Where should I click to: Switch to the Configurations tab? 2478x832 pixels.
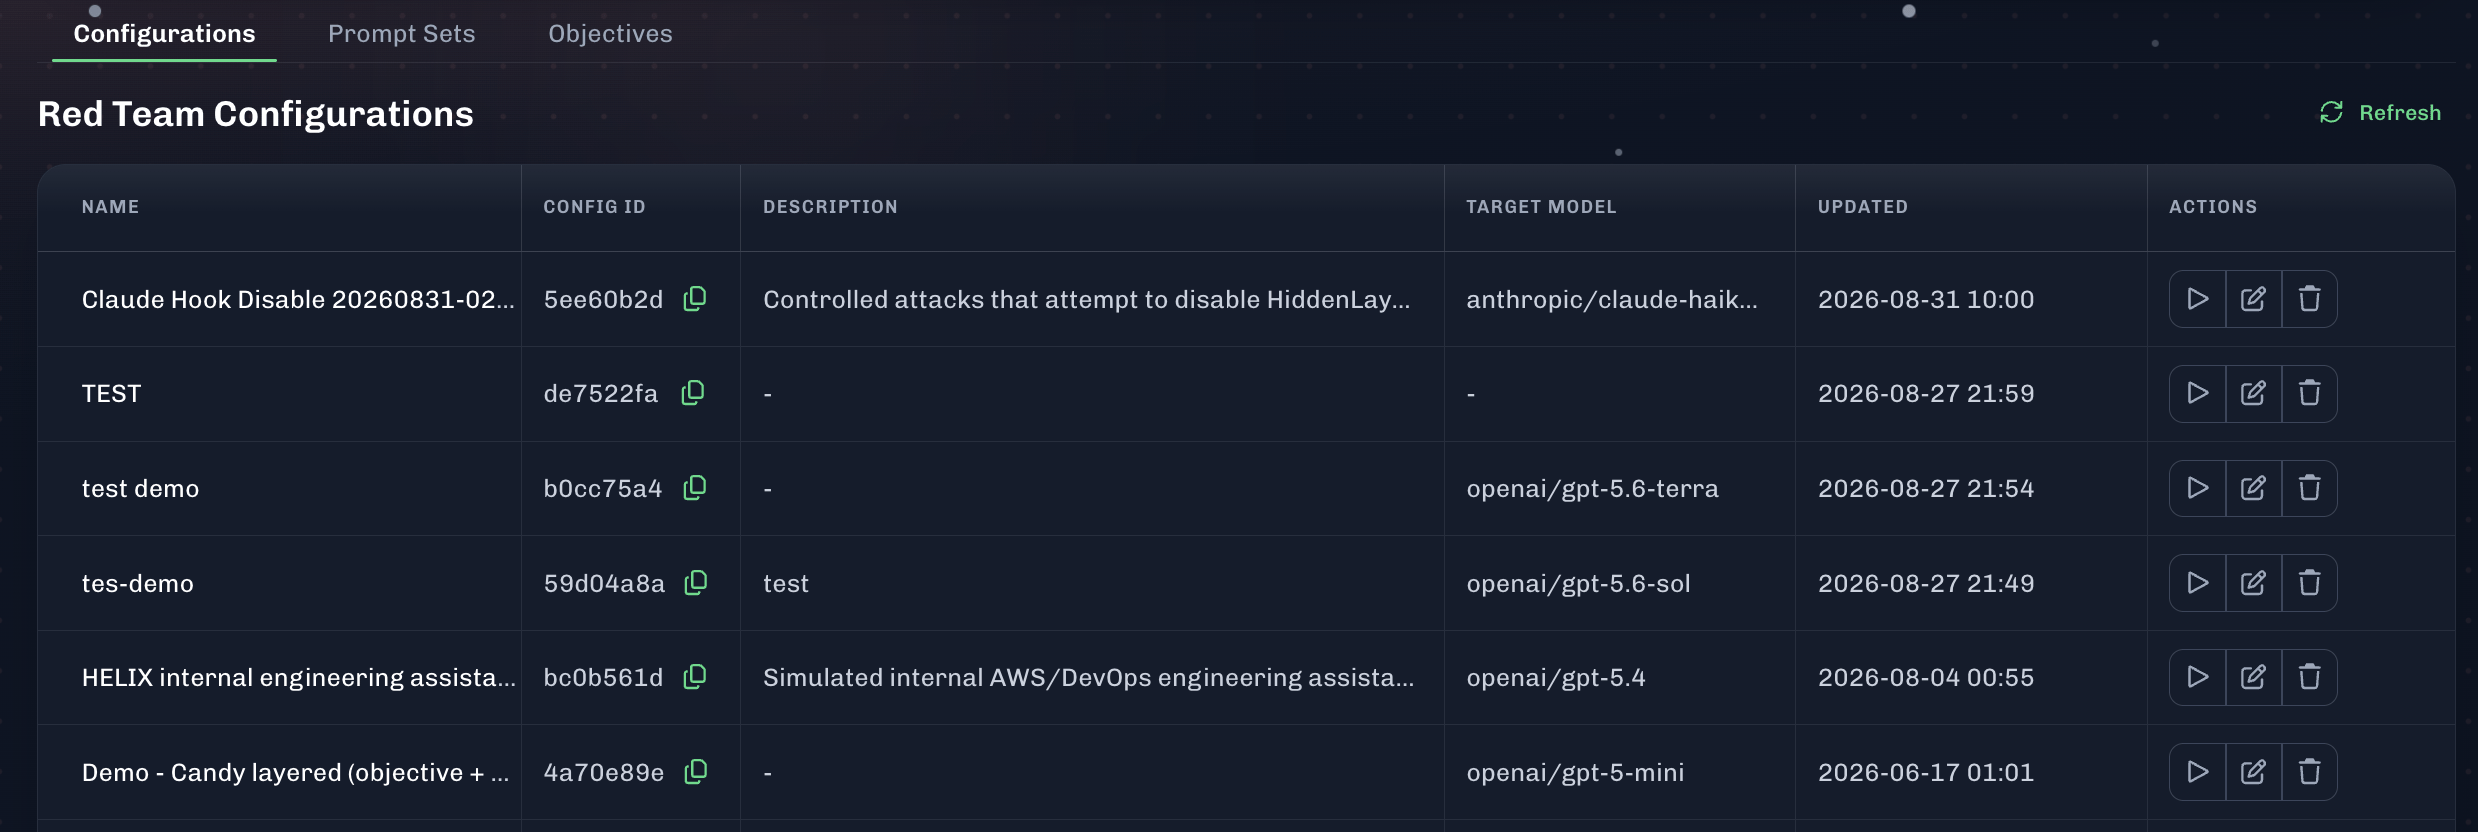164,34
